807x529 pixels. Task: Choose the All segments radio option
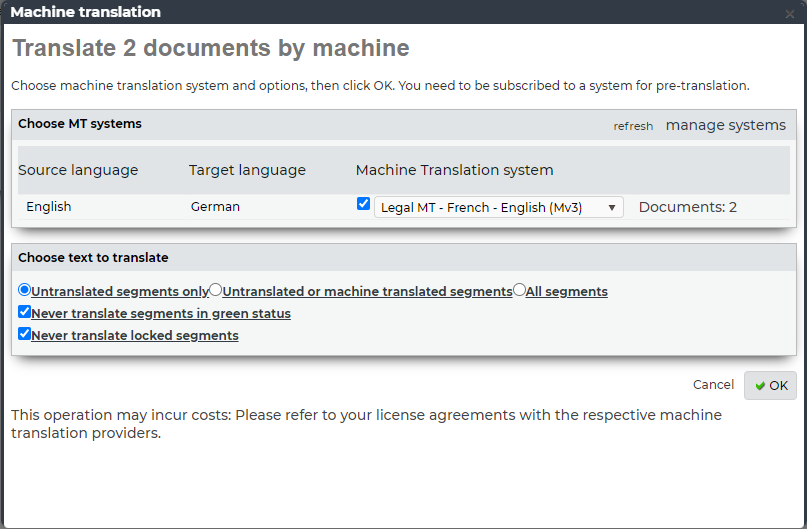click(519, 290)
